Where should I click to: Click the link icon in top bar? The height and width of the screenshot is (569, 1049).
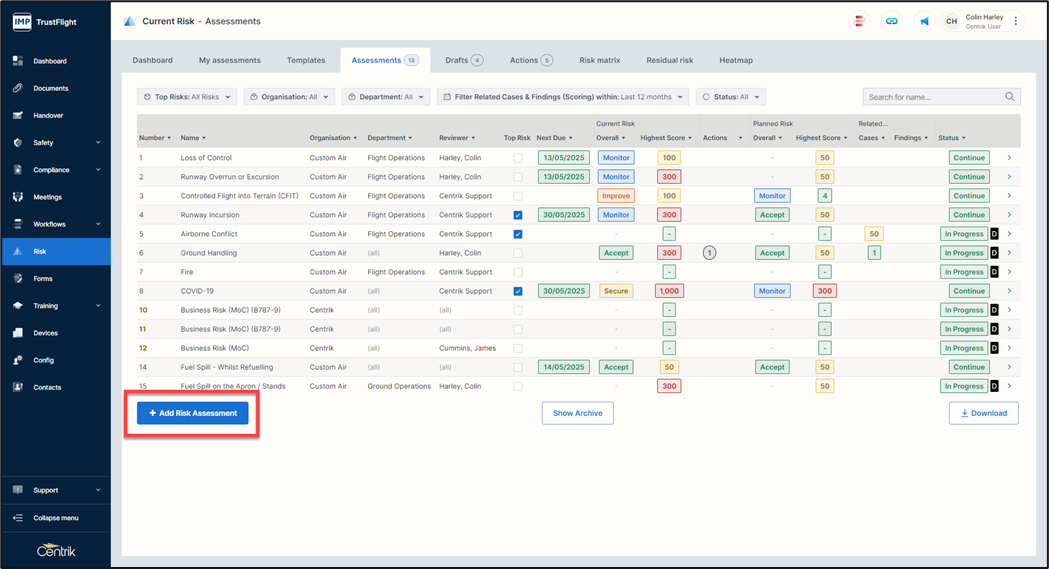point(892,21)
